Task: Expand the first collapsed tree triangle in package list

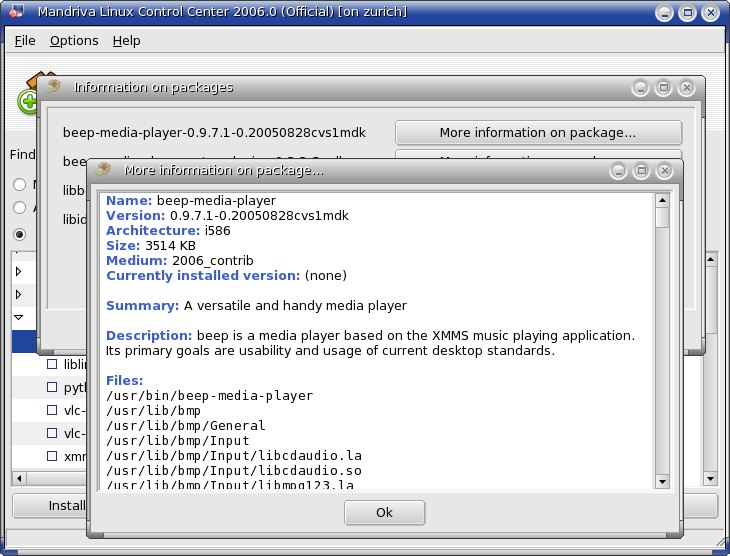Action: pos(19,271)
